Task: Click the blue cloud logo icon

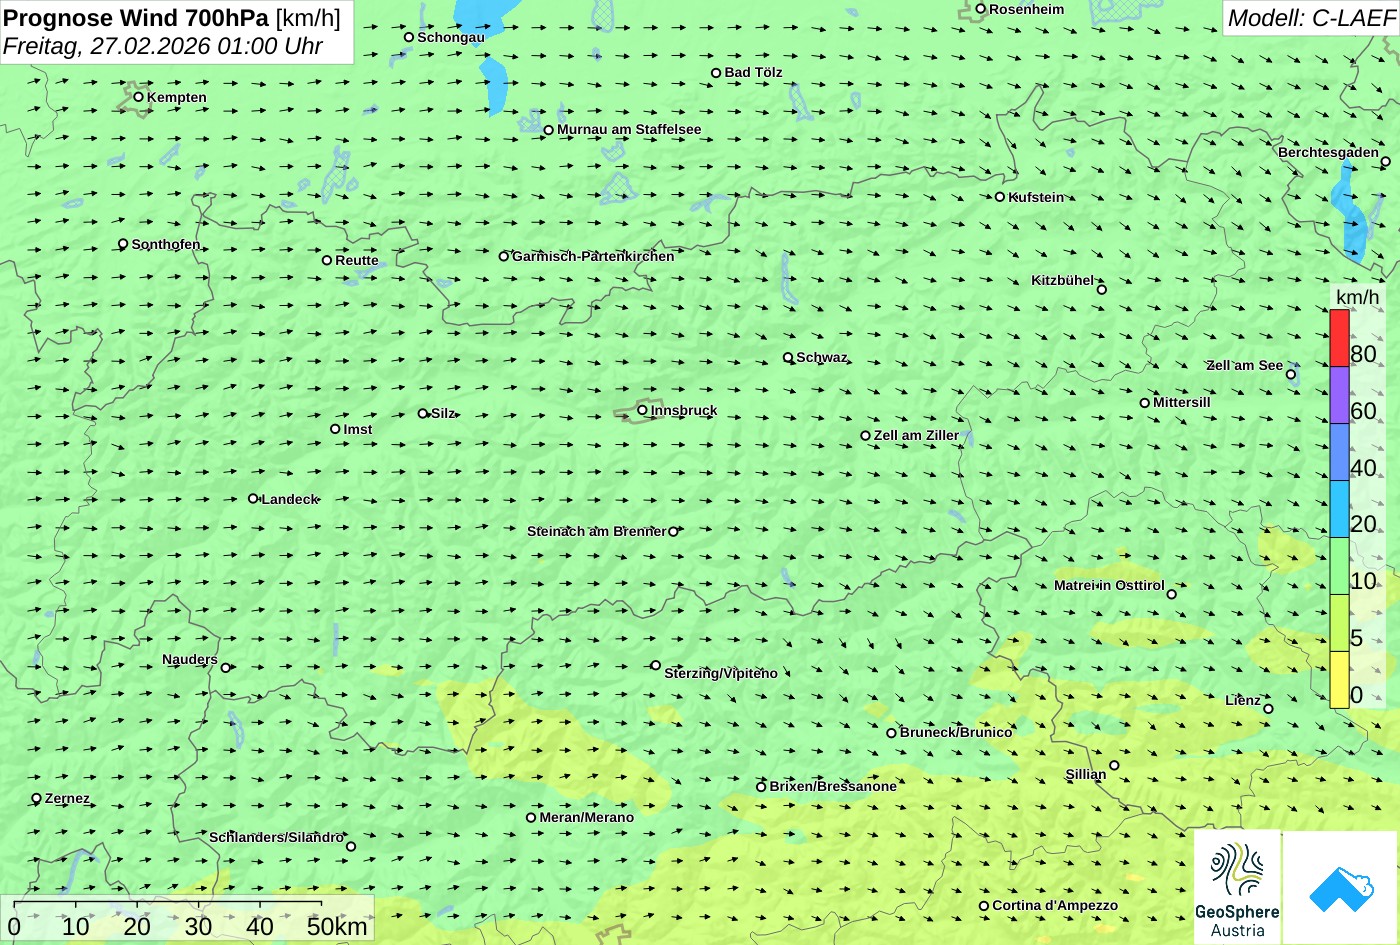Action: point(1340,887)
